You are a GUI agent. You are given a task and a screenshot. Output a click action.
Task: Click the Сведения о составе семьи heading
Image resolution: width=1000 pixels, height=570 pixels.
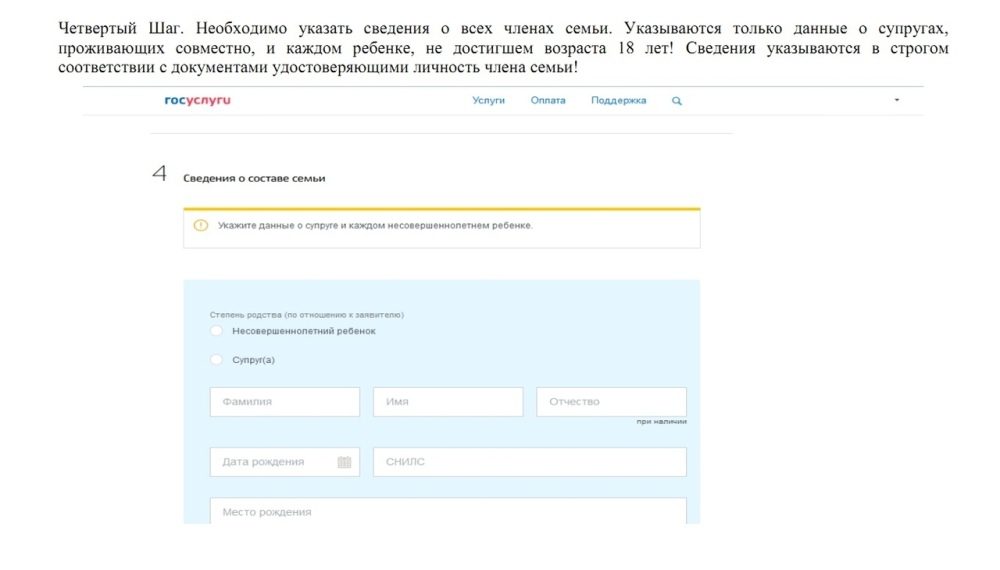click(254, 178)
